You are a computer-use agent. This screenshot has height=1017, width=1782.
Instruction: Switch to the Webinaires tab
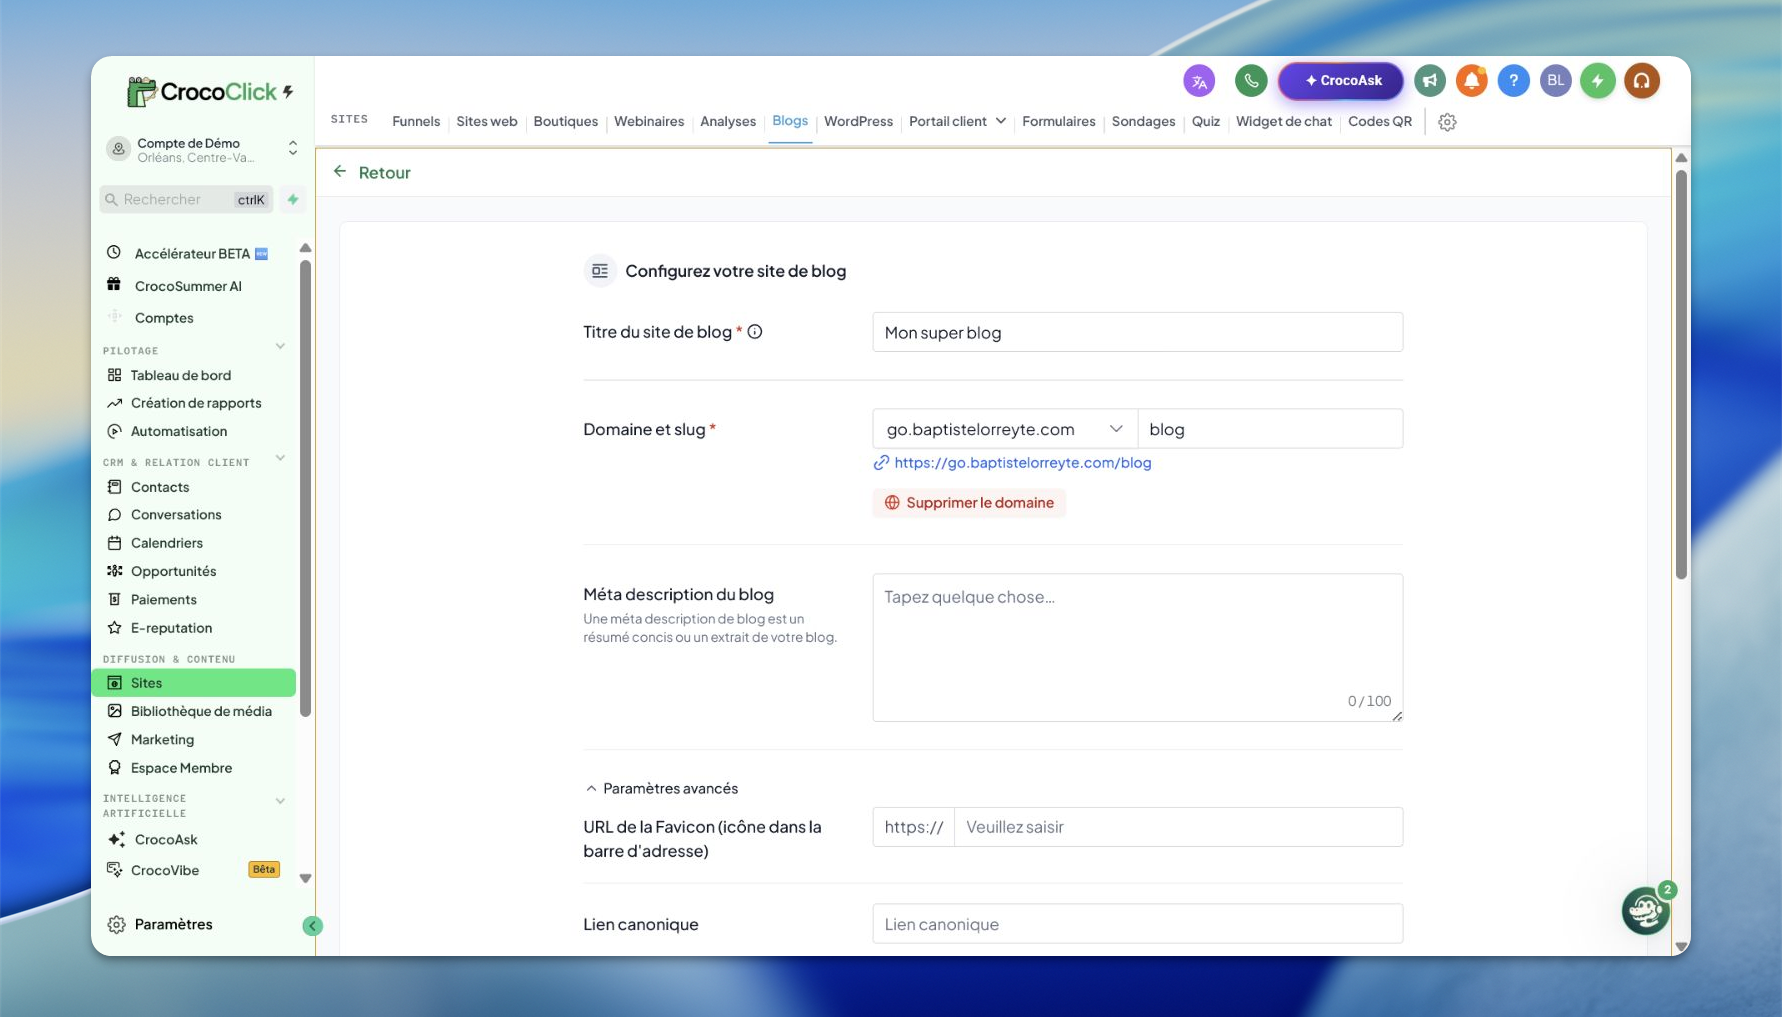tap(649, 121)
